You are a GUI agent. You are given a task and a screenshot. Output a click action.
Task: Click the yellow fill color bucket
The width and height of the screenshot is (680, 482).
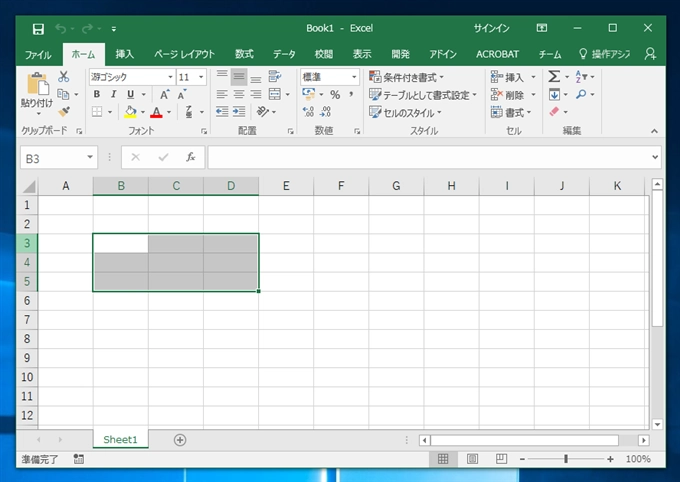tap(131, 112)
